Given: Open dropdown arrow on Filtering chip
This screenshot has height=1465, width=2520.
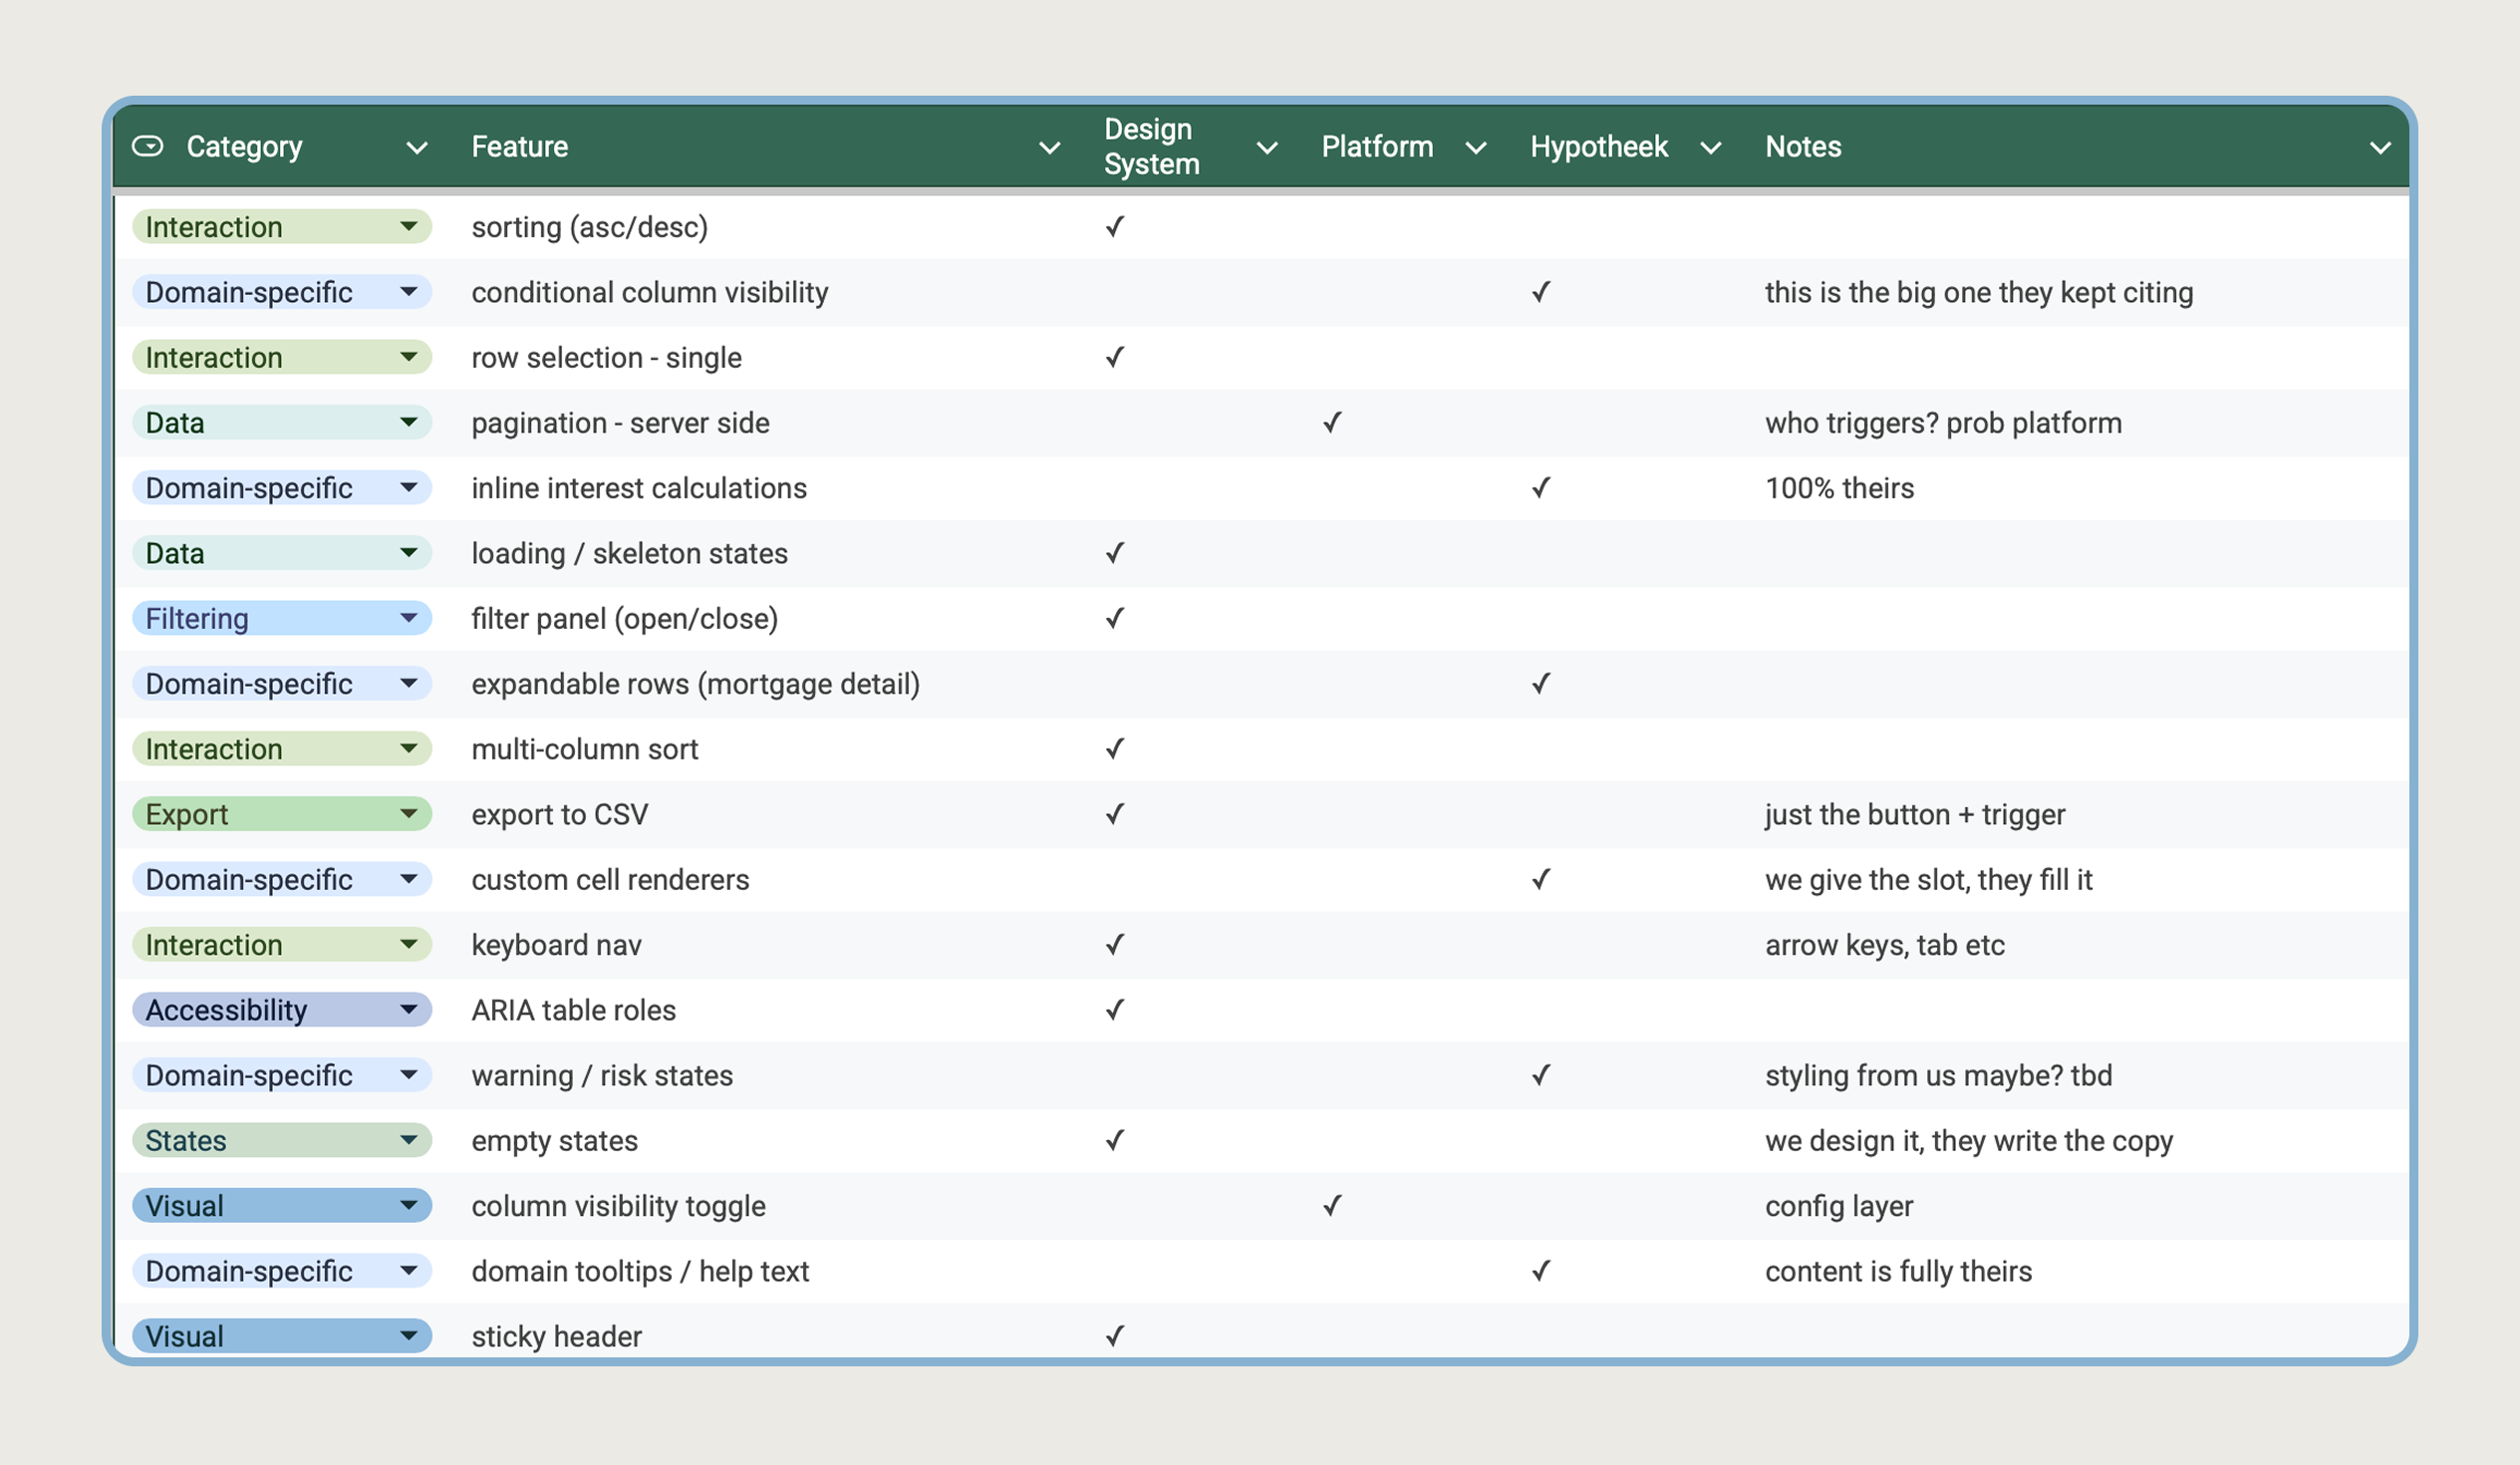Looking at the screenshot, I should tap(408, 618).
